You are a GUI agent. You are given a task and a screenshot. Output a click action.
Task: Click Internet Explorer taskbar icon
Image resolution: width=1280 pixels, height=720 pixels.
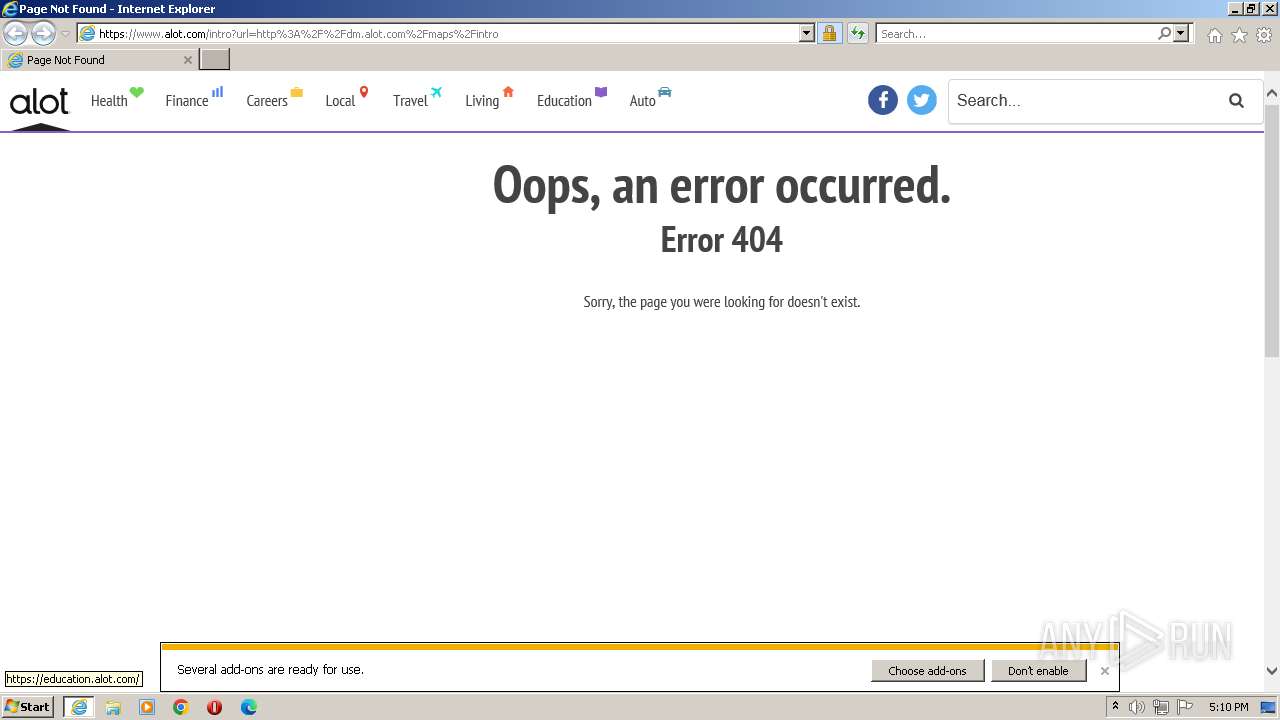click(79, 707)
